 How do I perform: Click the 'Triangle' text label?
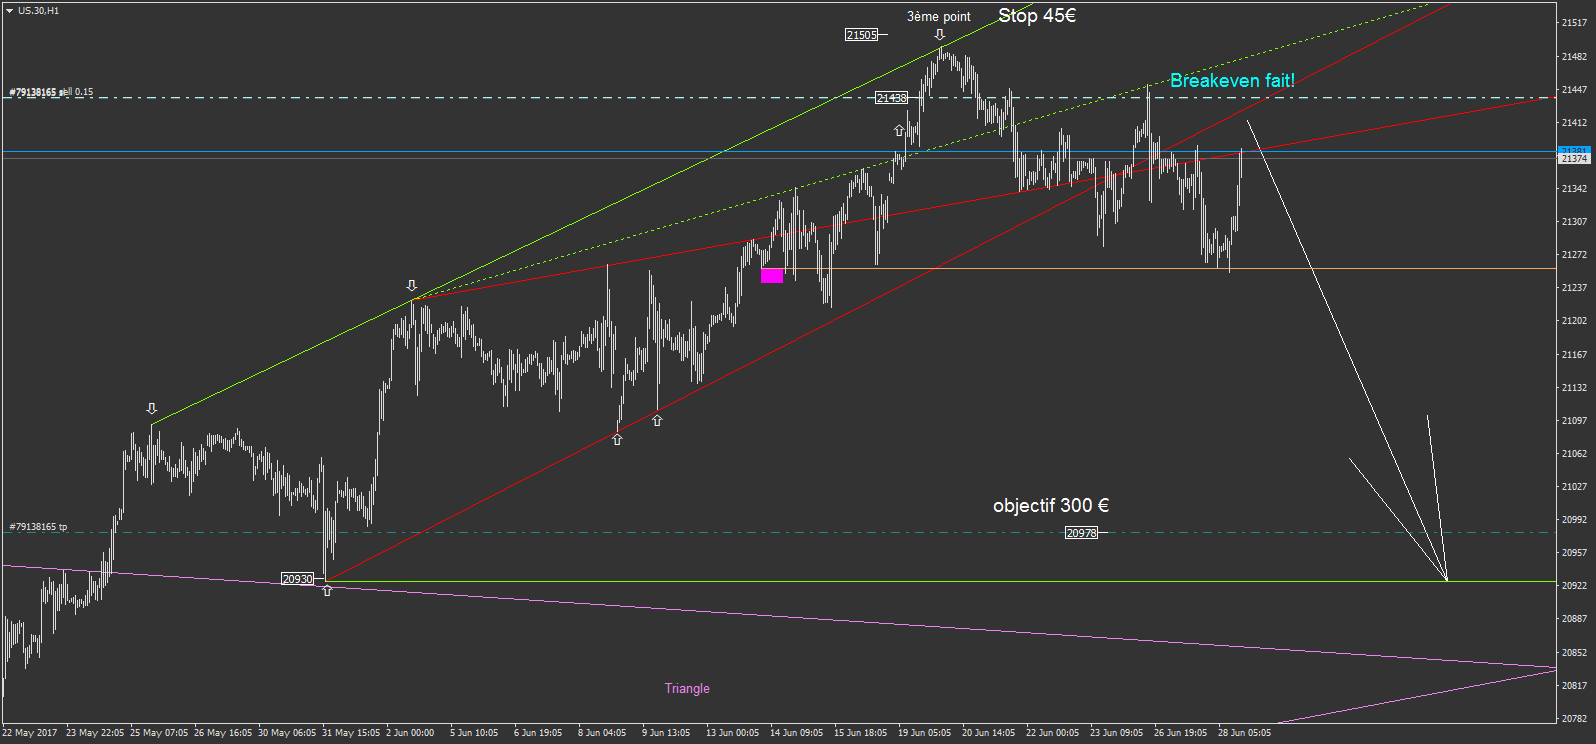[x=687, y=689]
